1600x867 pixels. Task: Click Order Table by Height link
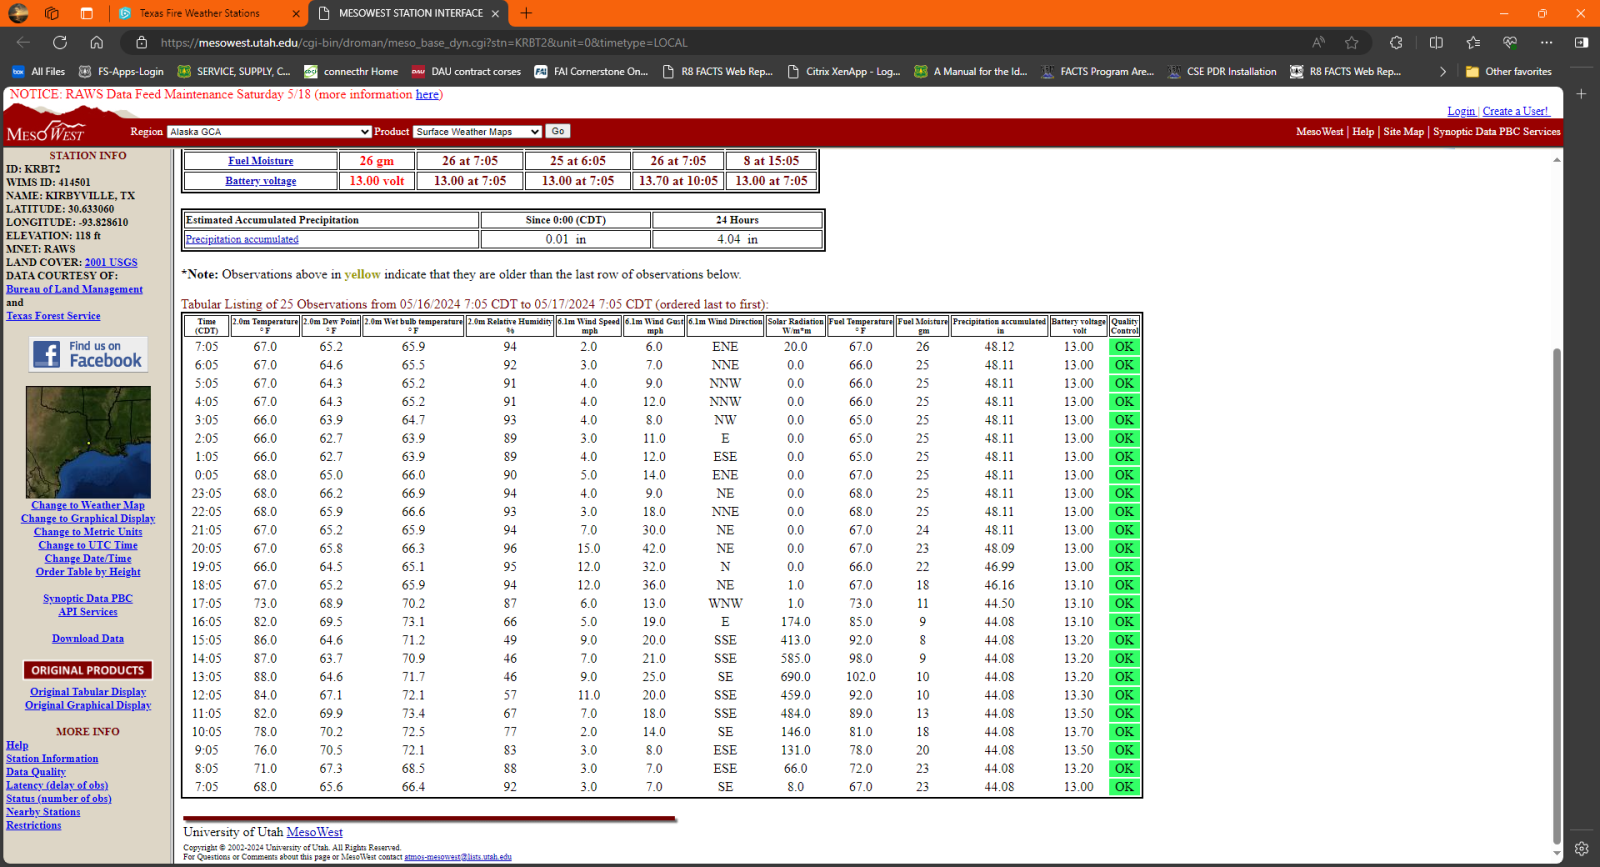pyautogui.click(x=88, y=572)
